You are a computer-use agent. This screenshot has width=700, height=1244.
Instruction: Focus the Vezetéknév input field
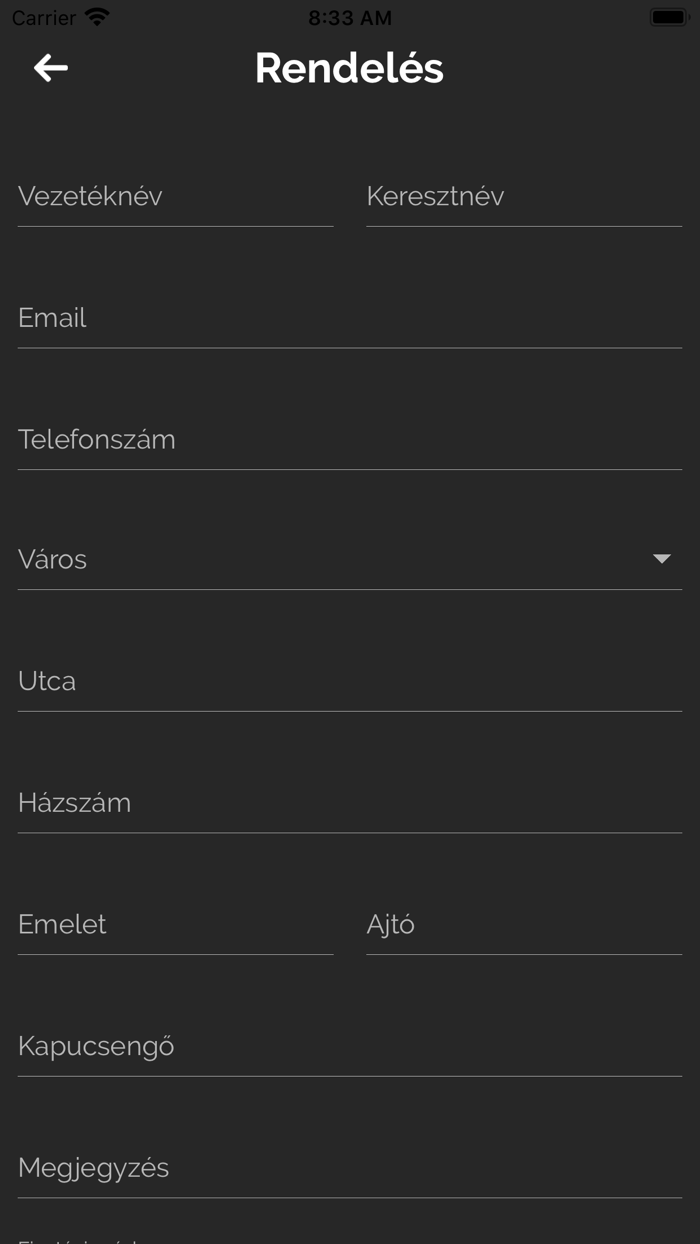coord(175,197)
